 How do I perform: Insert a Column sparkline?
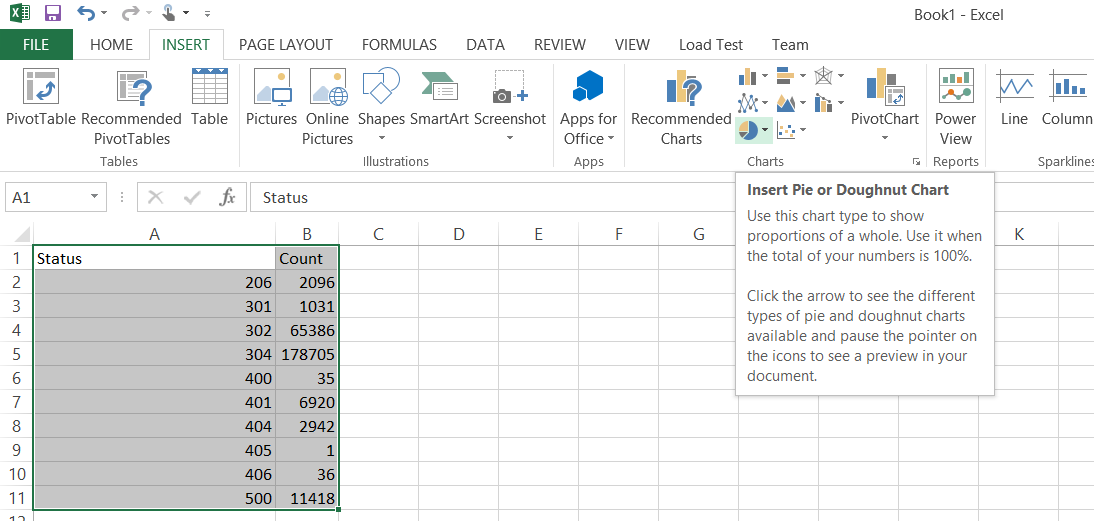point(1067,98)
